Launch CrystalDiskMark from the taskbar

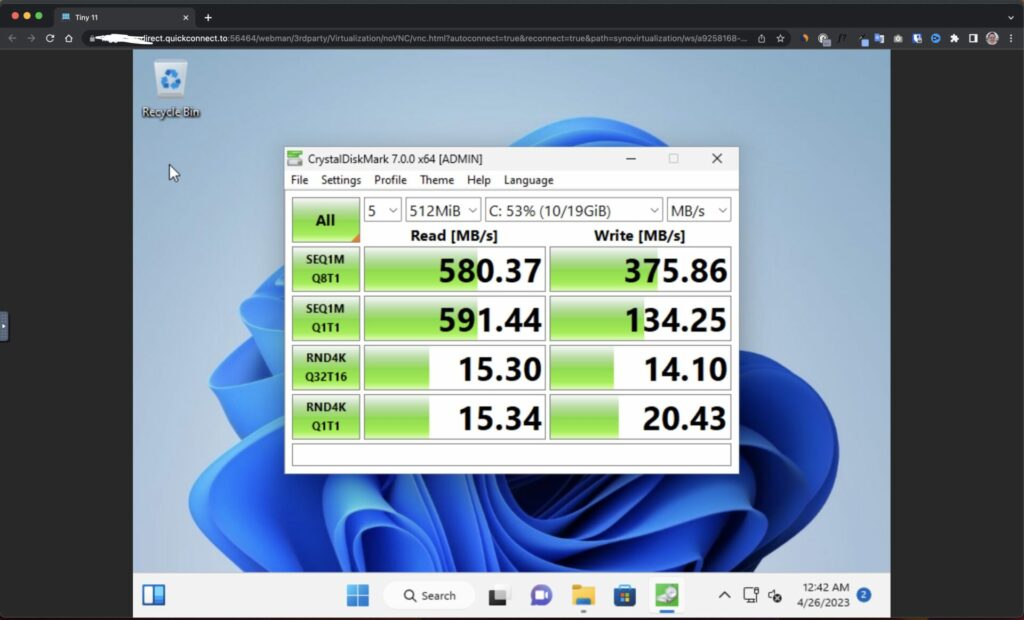pos(666,595)
